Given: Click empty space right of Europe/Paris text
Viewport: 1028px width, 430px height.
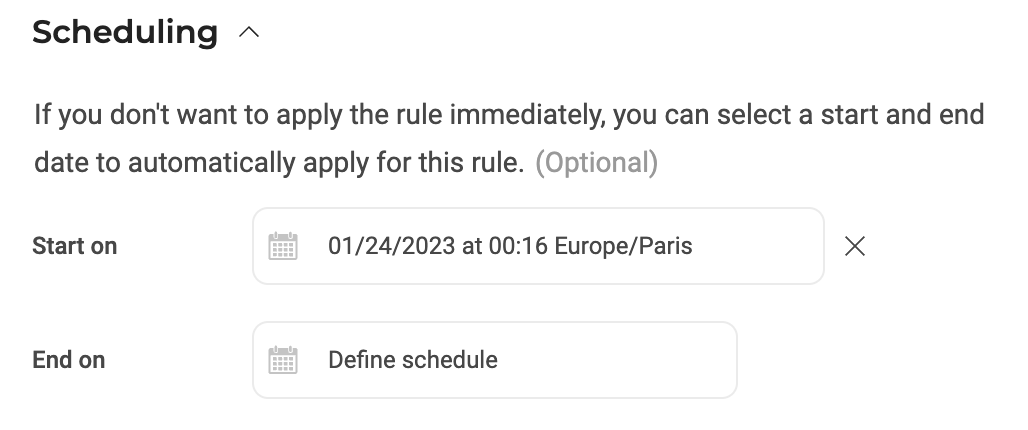Looking at the screenshot, I should coord(755,246).
